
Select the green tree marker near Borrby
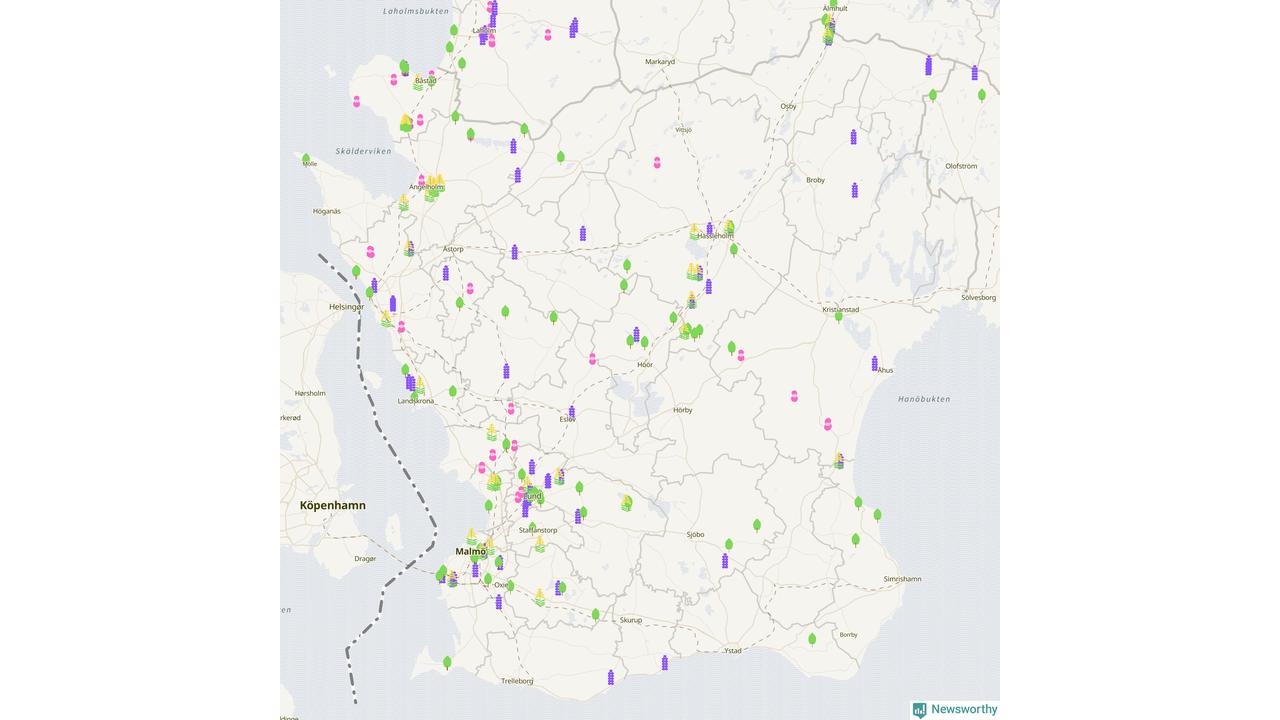tap(812, 638)
